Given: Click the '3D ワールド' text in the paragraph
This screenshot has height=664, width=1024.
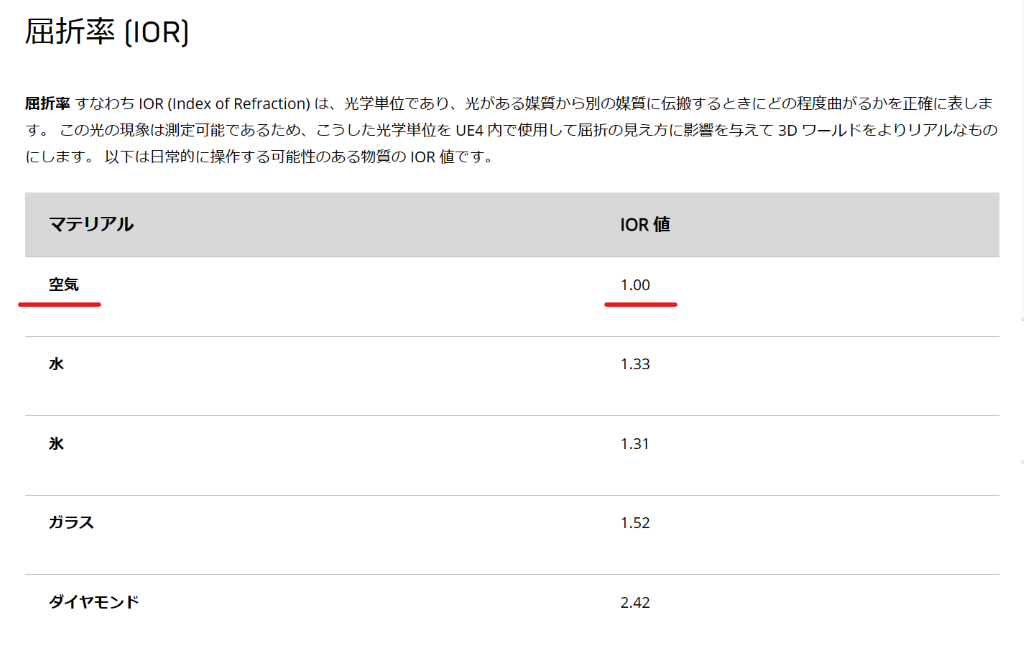Looking at the screenshot, I should point(816,131).
